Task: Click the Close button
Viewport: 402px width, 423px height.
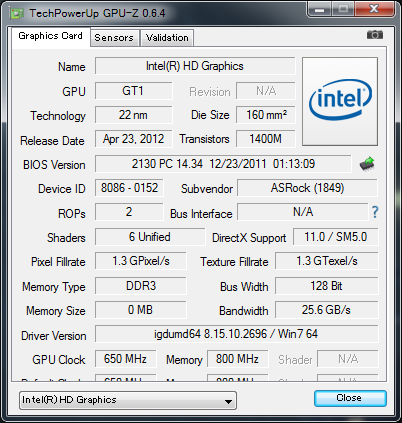Action: tap(350, 398)
